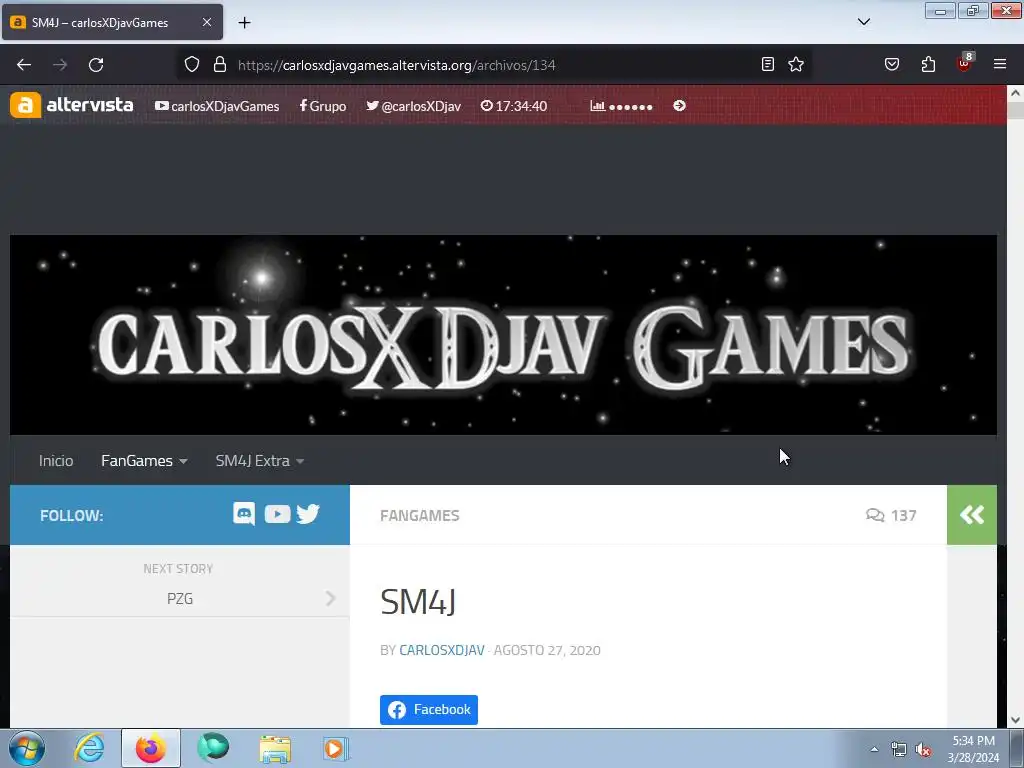Toggle reader view icon in the address bar
This screenshot has height=768, width=1024.
[768, 64]
